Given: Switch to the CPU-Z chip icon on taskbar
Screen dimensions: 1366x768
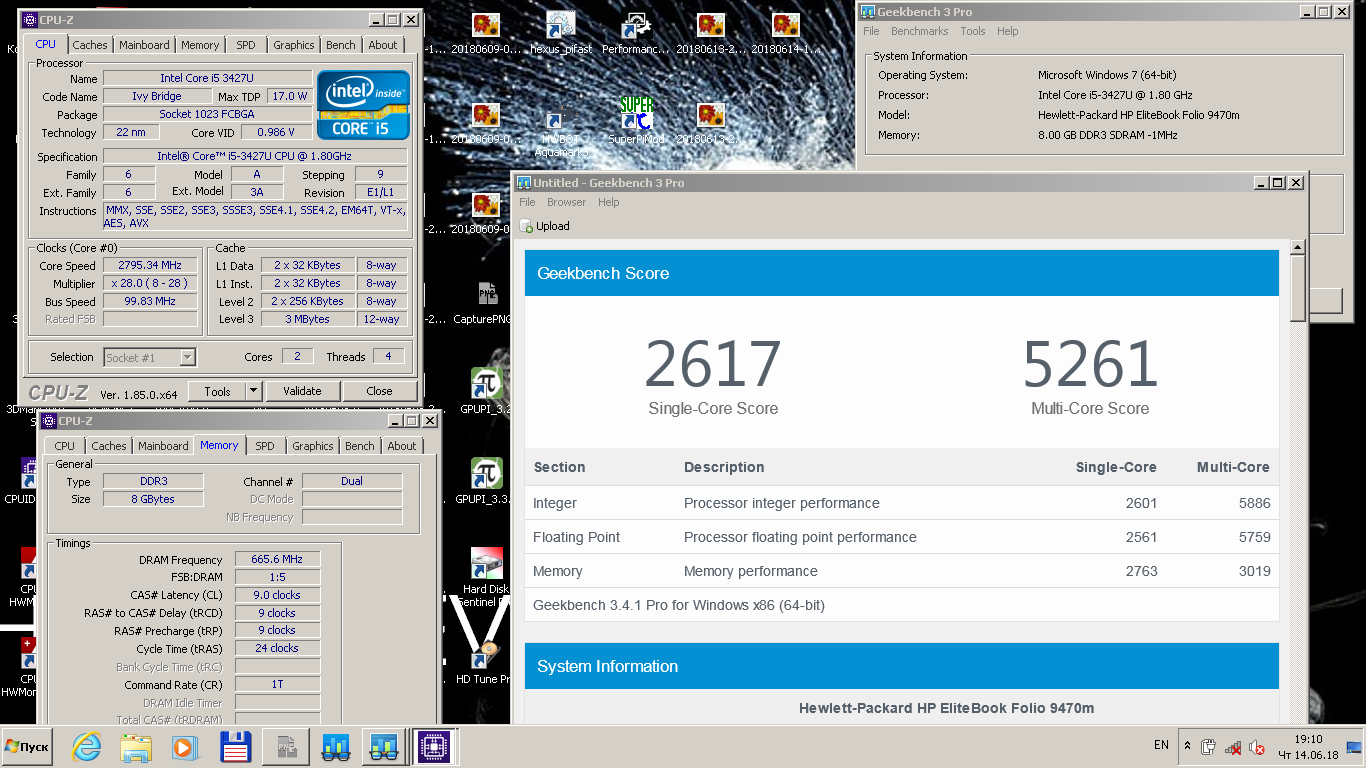Looking at the screenshot, I should (x=435, y=746).
